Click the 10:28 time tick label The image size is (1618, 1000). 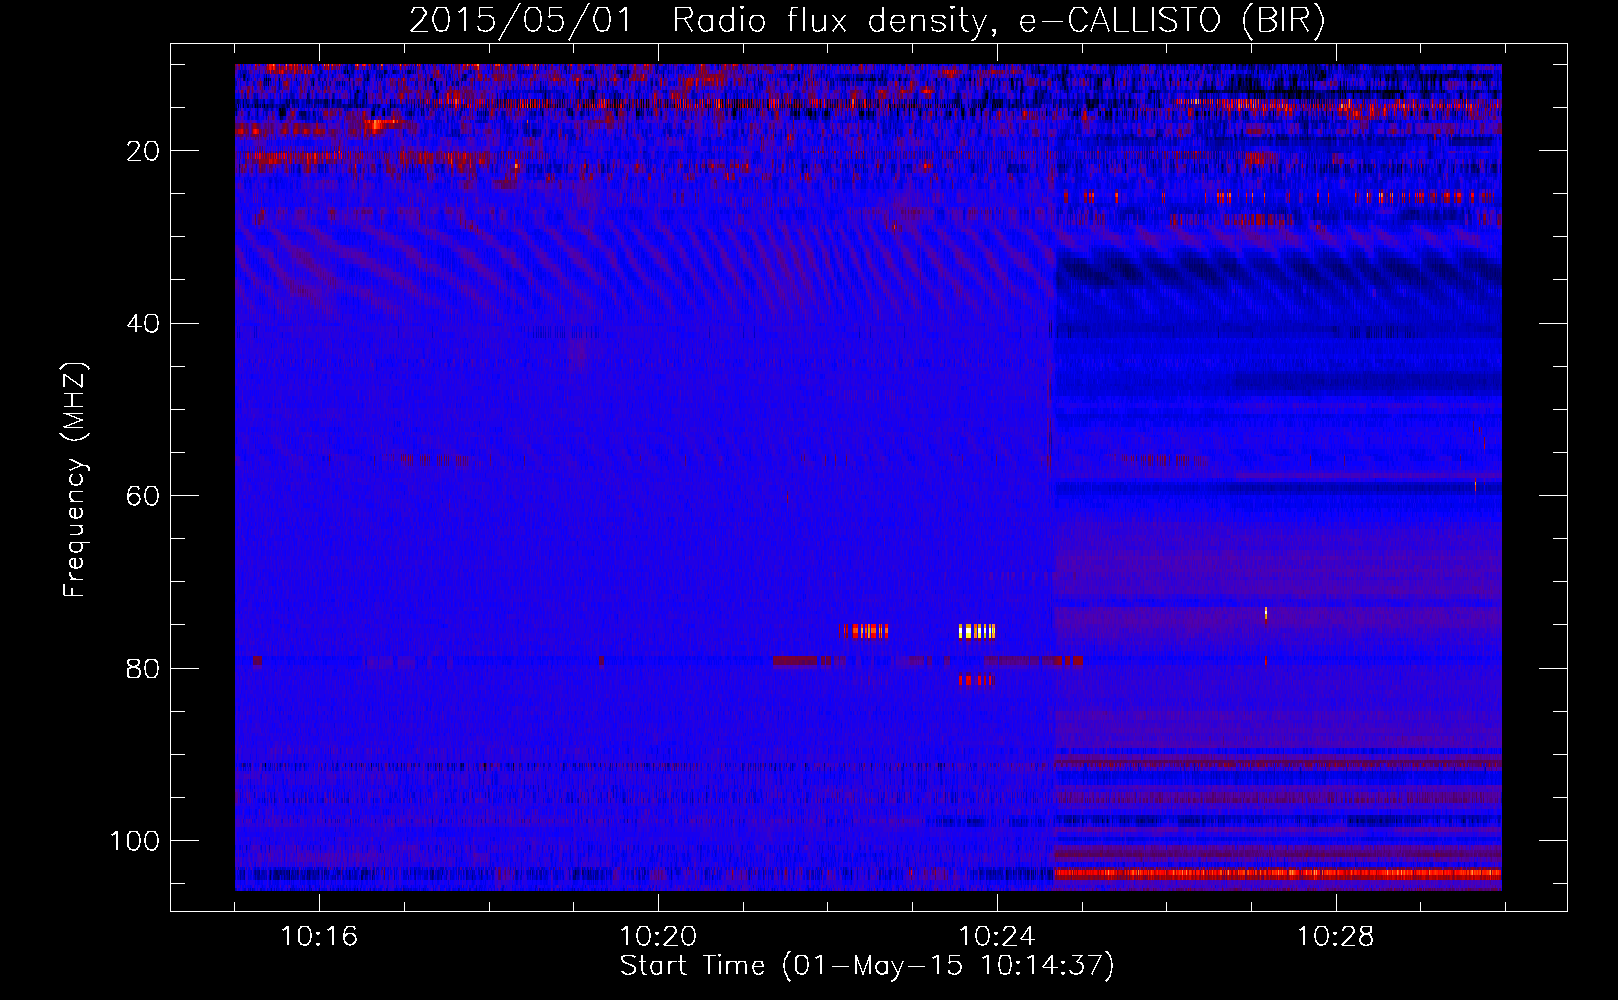(x=1336, y=937)
